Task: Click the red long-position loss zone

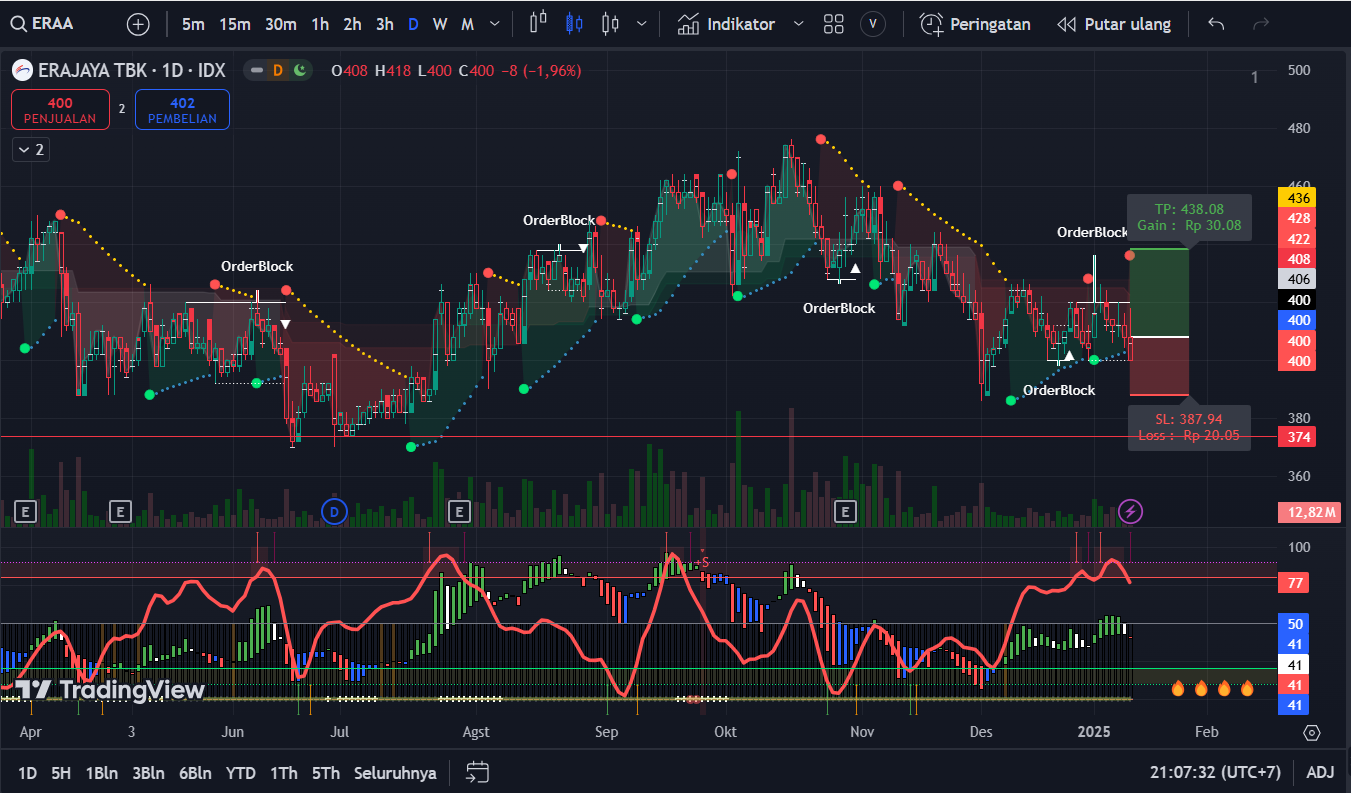Action: 1159,367
